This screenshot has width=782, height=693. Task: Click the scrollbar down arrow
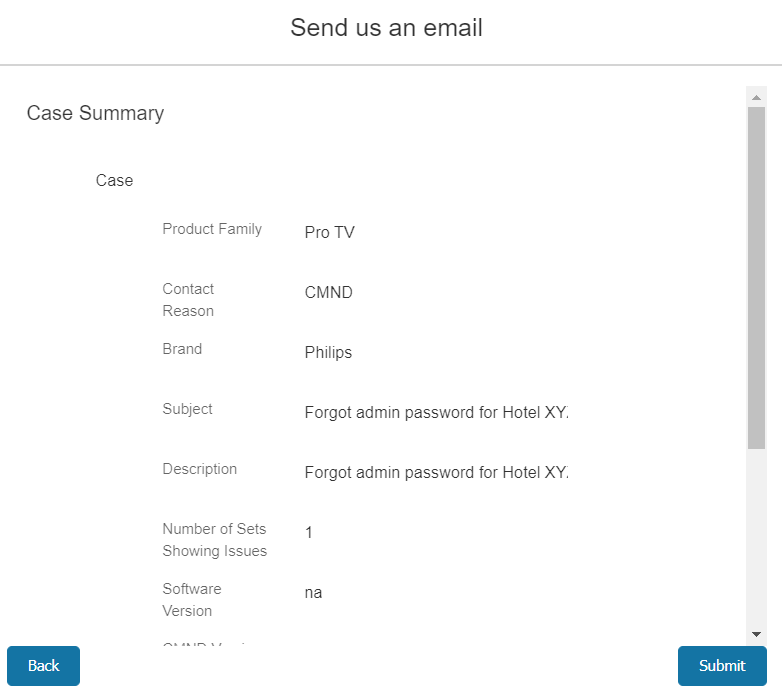click(x=756, y=634)
